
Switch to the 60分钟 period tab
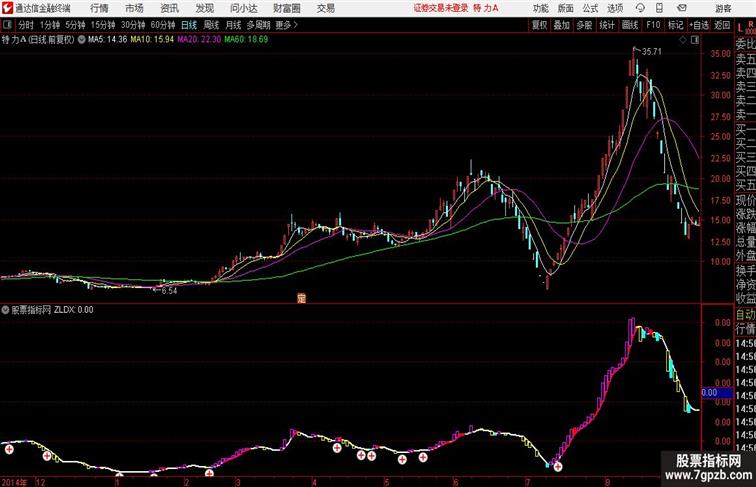(163, 25)
